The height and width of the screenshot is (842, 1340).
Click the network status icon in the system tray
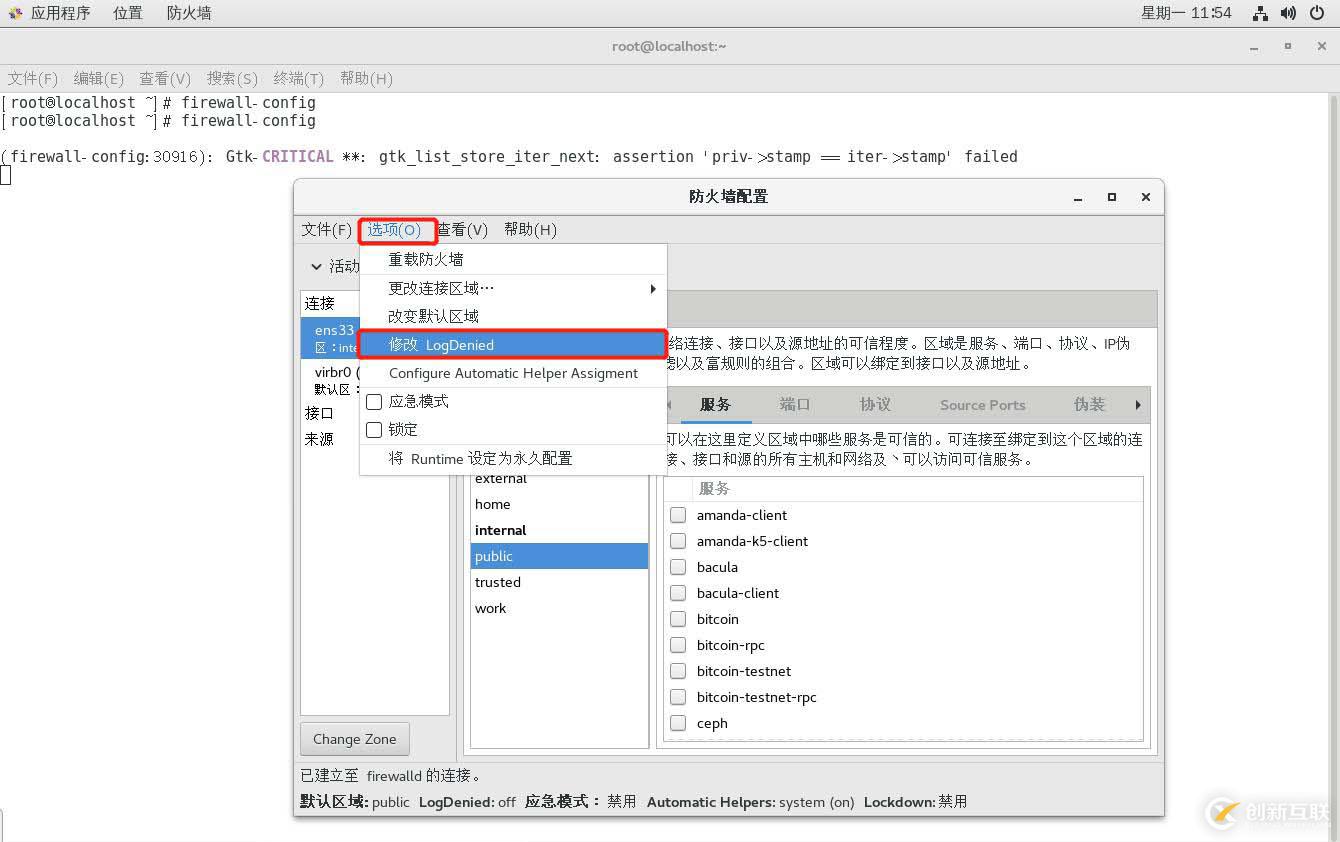pos(1260,13)
